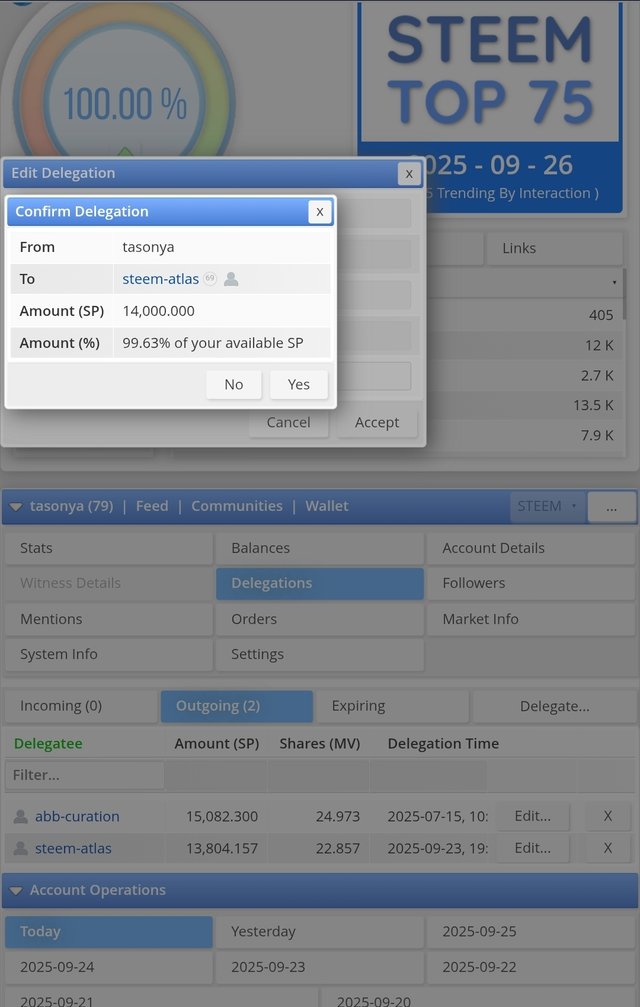Switch to the Balances tab

320,548
